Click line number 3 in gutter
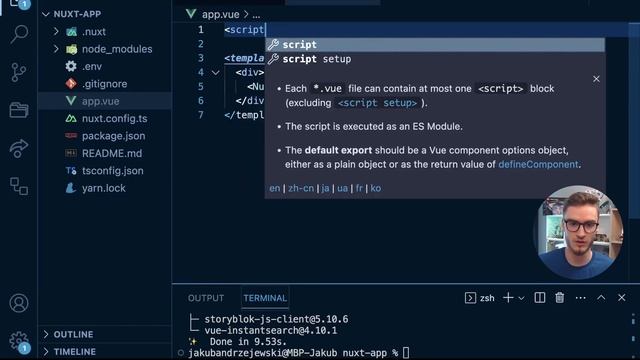640x360 pixels. click(200, 58)
